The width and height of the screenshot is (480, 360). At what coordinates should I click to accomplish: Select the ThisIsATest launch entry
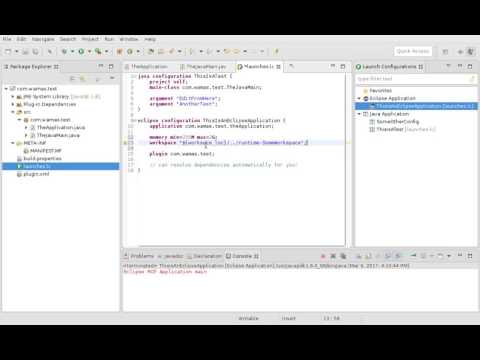point(402,129)
